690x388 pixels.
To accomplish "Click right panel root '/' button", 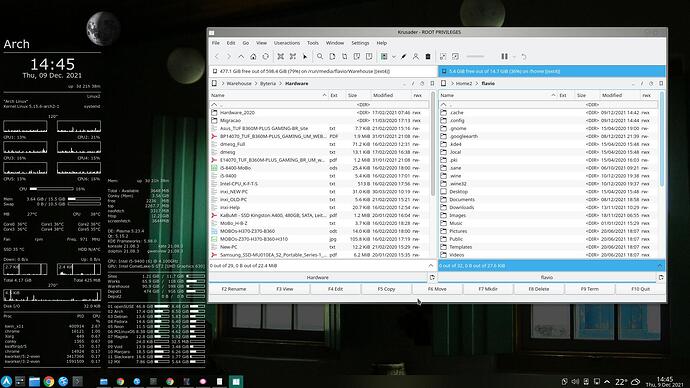I will (x=642, y=84).
